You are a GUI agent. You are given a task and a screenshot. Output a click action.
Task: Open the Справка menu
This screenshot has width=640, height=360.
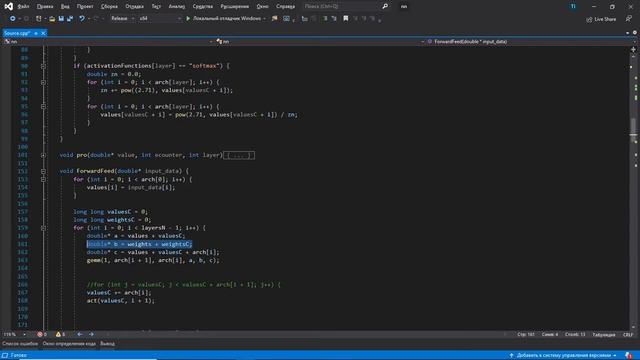[285, 7]
